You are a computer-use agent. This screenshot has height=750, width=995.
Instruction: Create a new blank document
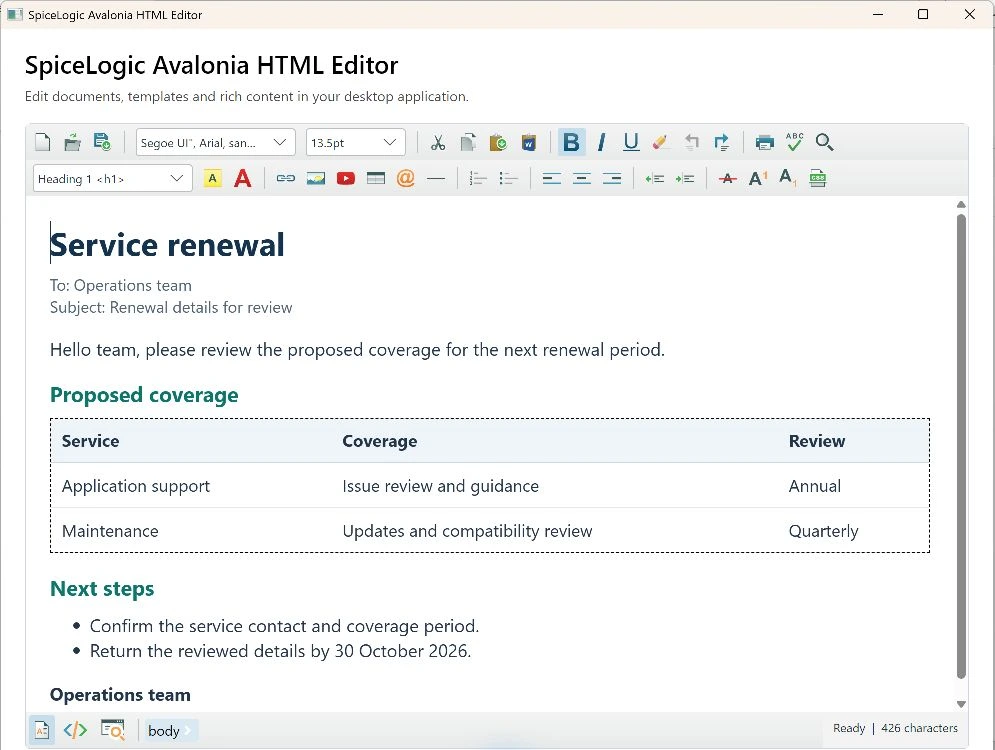coord(43,142)
